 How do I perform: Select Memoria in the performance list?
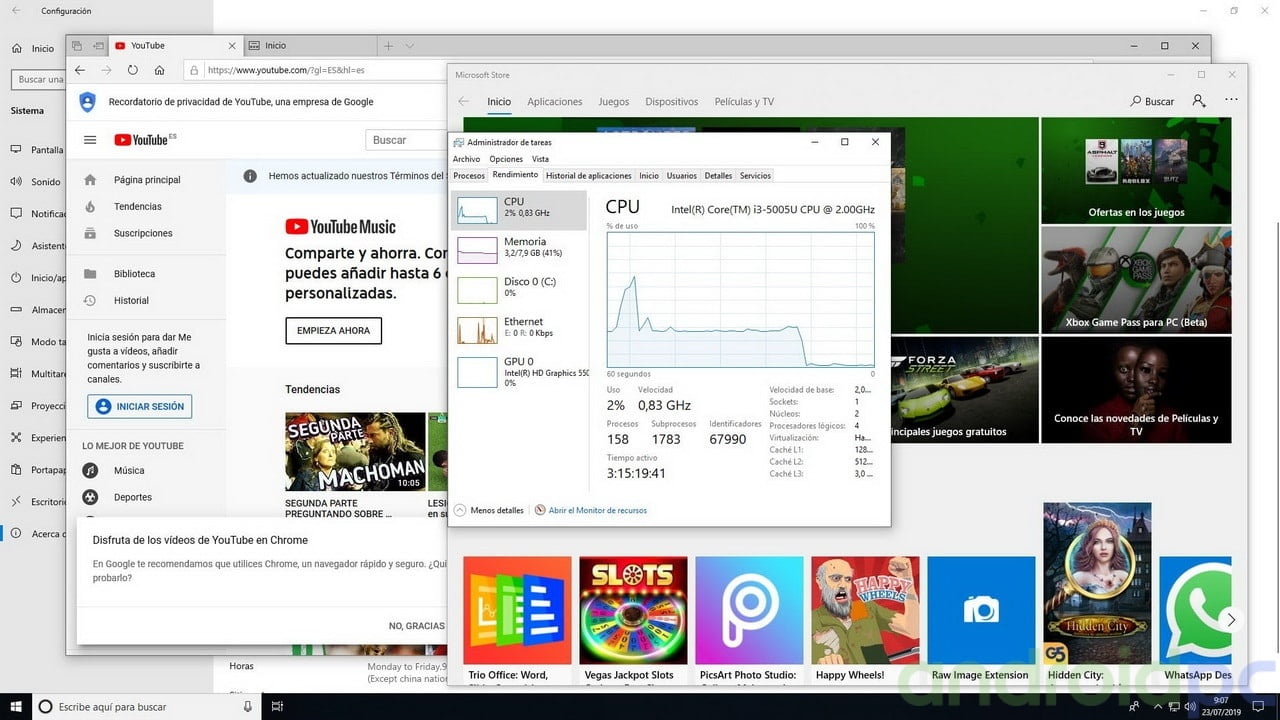pos(519,250)
